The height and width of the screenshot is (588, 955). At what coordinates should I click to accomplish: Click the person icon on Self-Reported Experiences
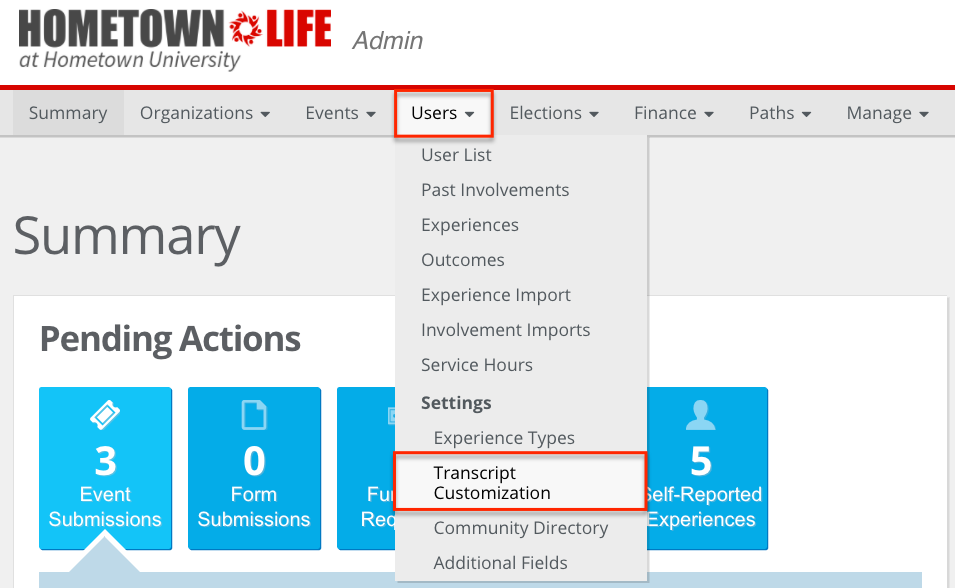pyautogui.click(x=700, y=415)
